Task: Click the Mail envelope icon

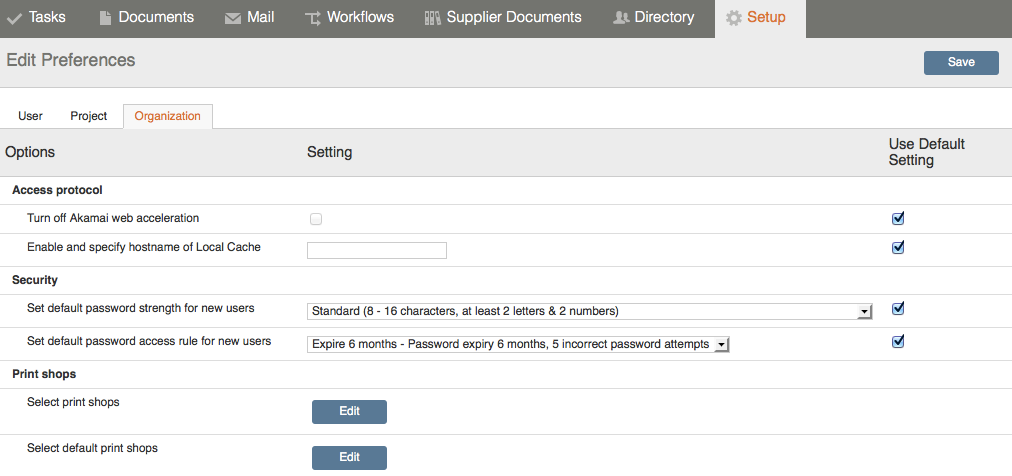Action: point(233,19)
